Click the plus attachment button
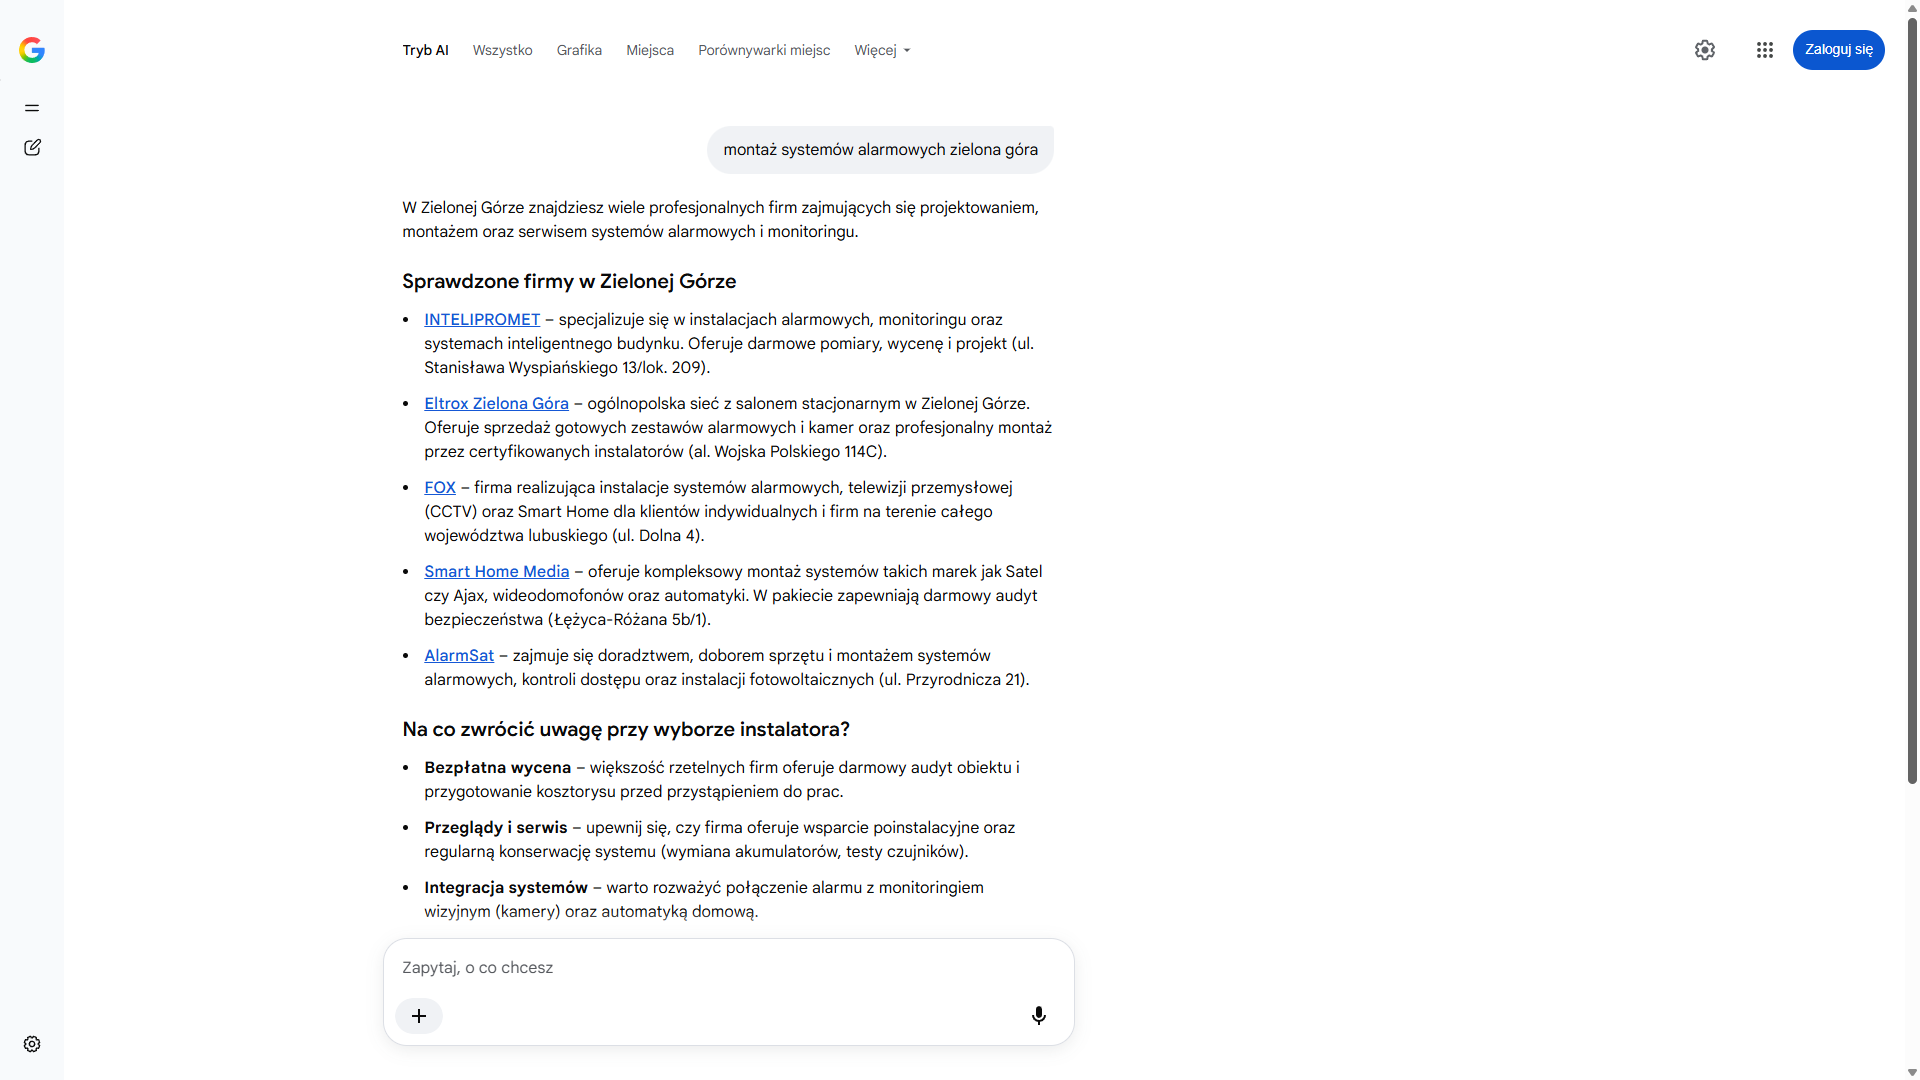Screen dimensions: 1920x1080 (419, 1016)
